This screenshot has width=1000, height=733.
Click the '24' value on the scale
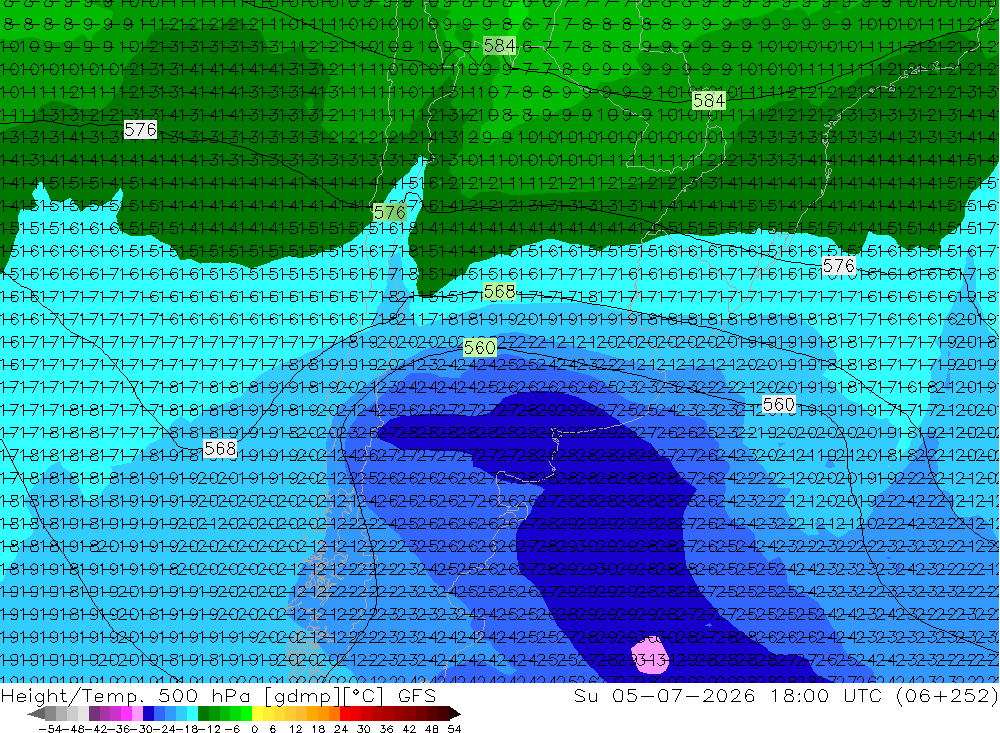tap(341, 729)
